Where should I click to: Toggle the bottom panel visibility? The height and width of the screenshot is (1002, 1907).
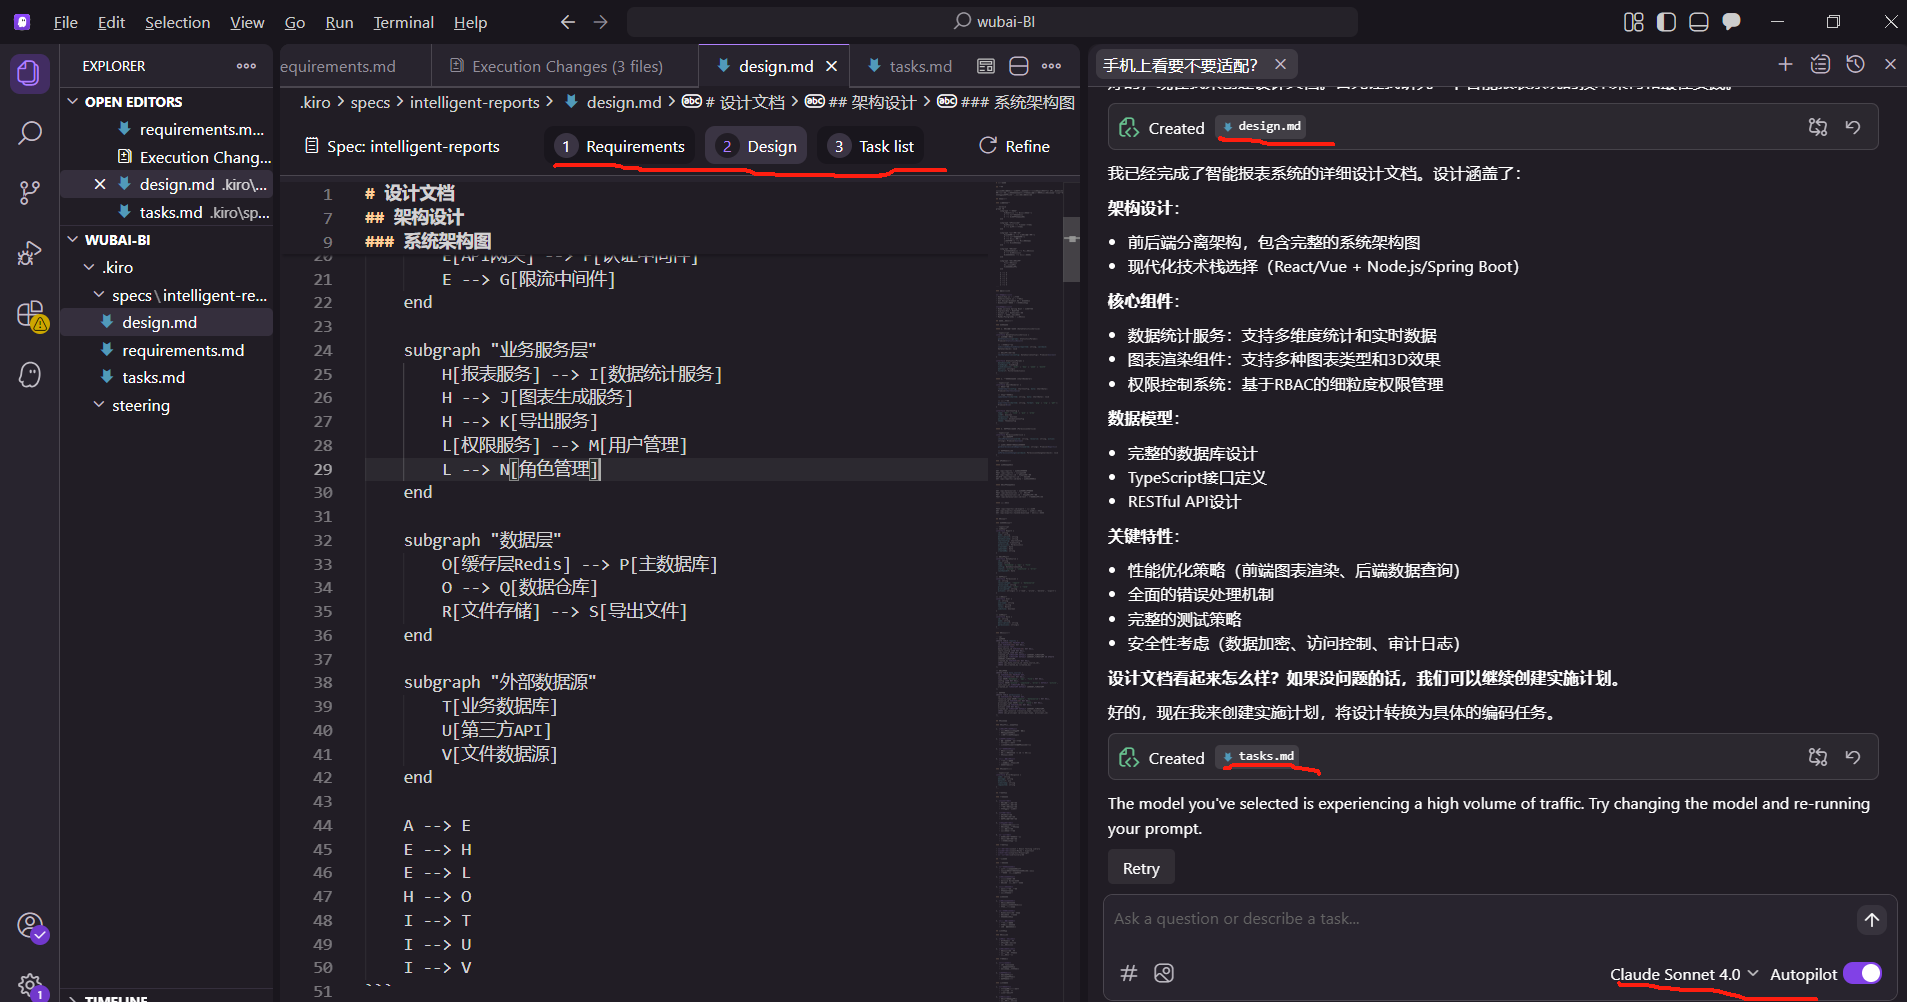(1698, 22)
